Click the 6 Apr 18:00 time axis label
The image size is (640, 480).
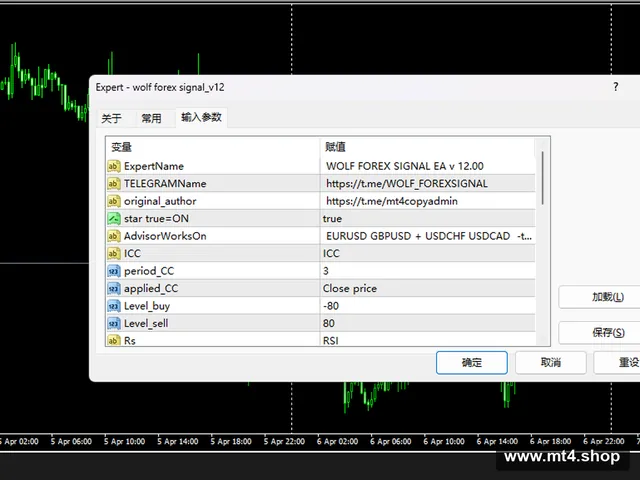551,442
